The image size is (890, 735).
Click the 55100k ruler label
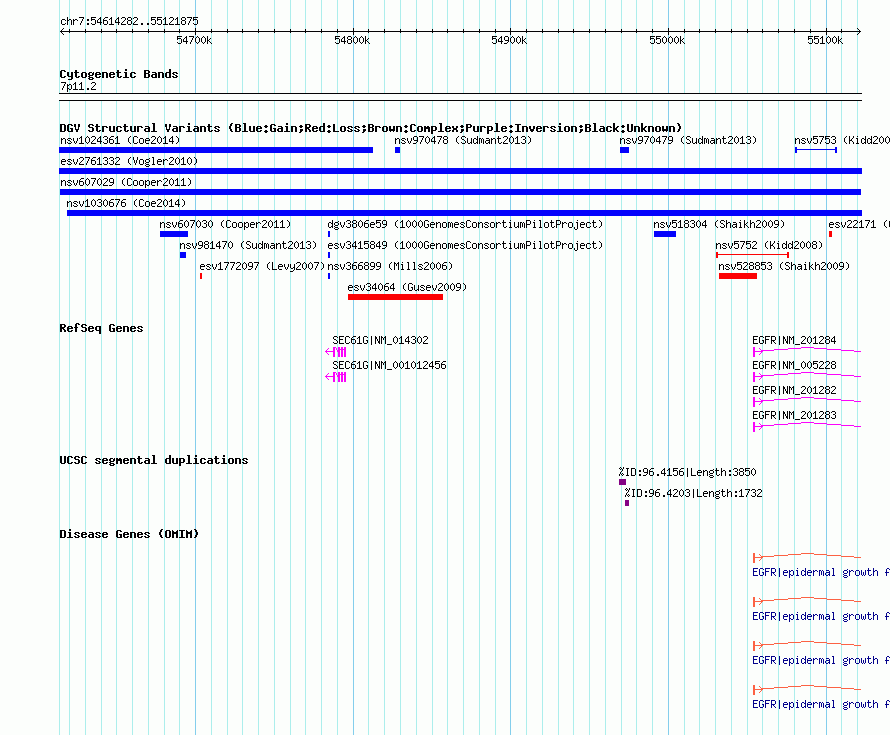point(825,40)
